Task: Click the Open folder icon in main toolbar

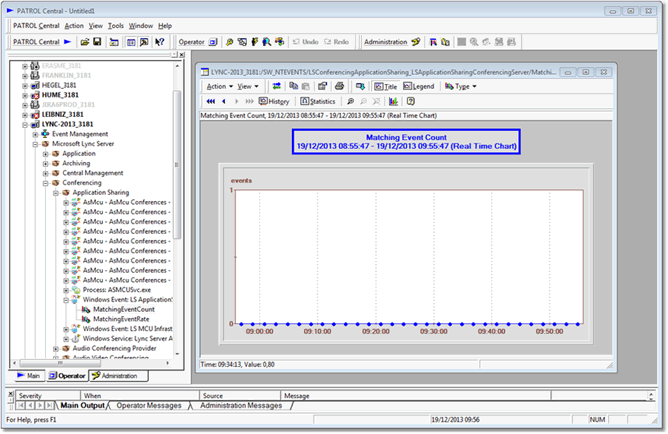Action: point(85,43)
